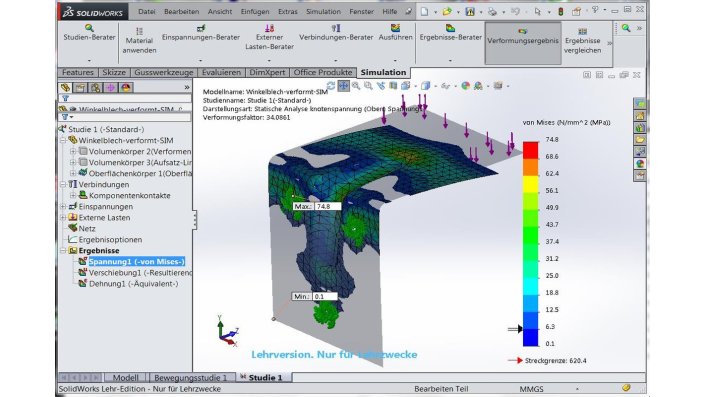Image resolution: width=705 pixels, height=397 pixels.
Task: Switch to the Bewegungsstudie 1 tab
Action: [x=191, y=378]
